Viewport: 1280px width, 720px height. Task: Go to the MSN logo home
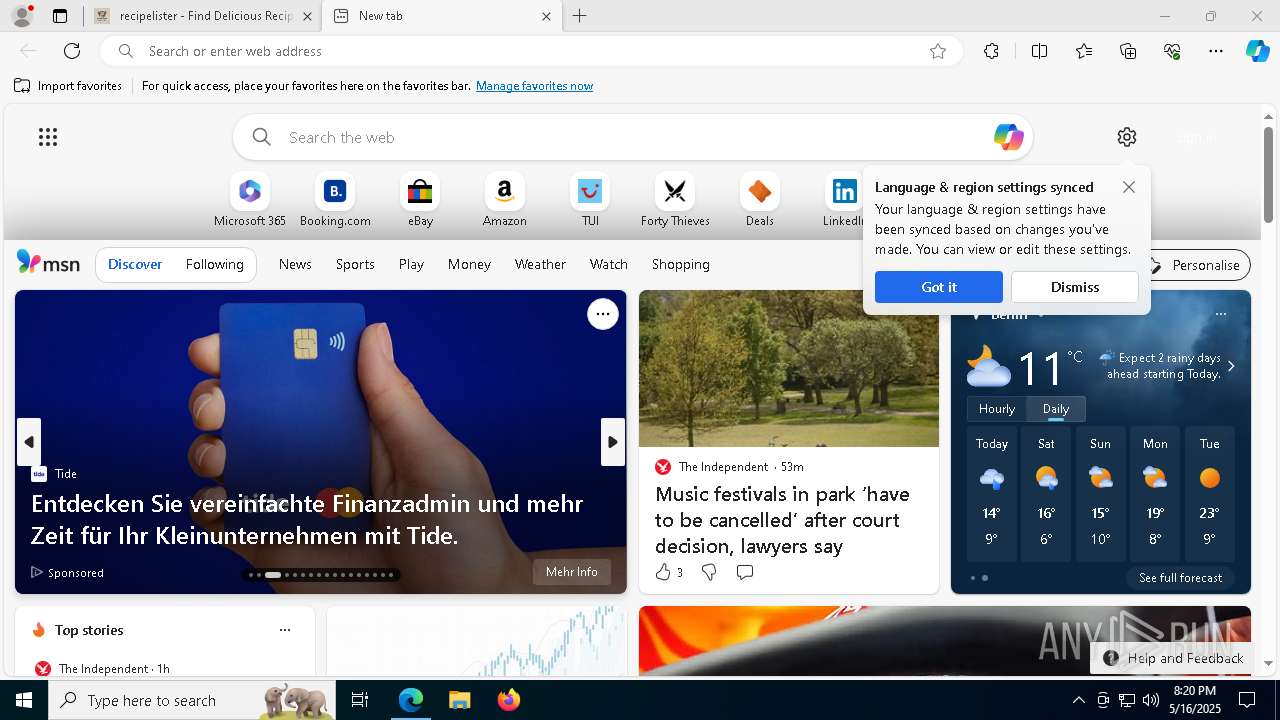[x=48, y=262]
